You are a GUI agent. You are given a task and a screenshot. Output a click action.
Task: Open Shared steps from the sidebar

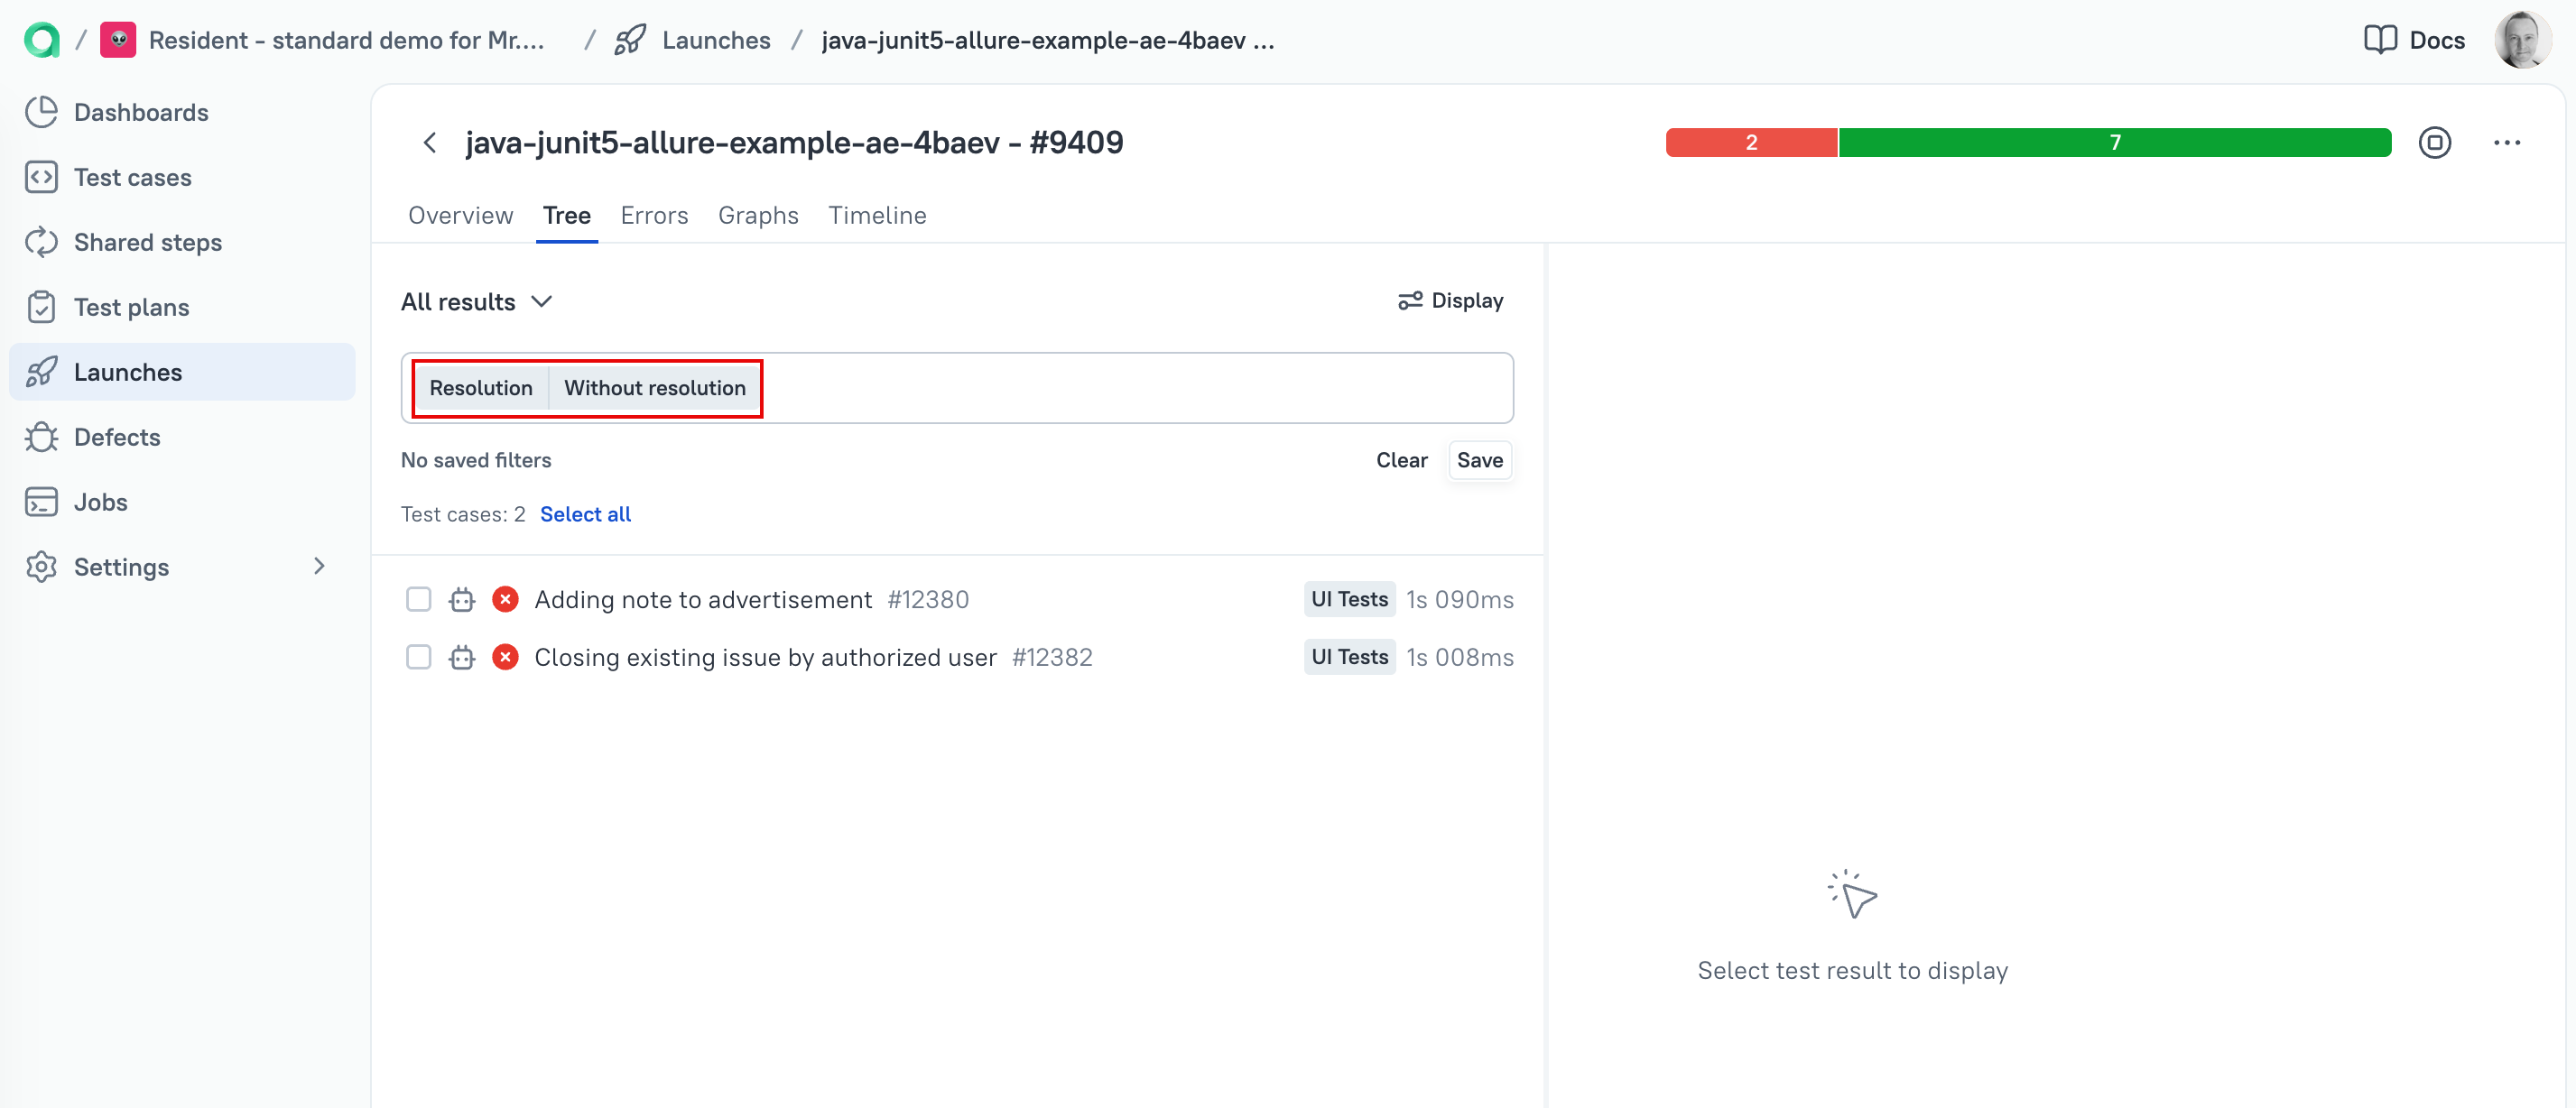coord(147,242)
